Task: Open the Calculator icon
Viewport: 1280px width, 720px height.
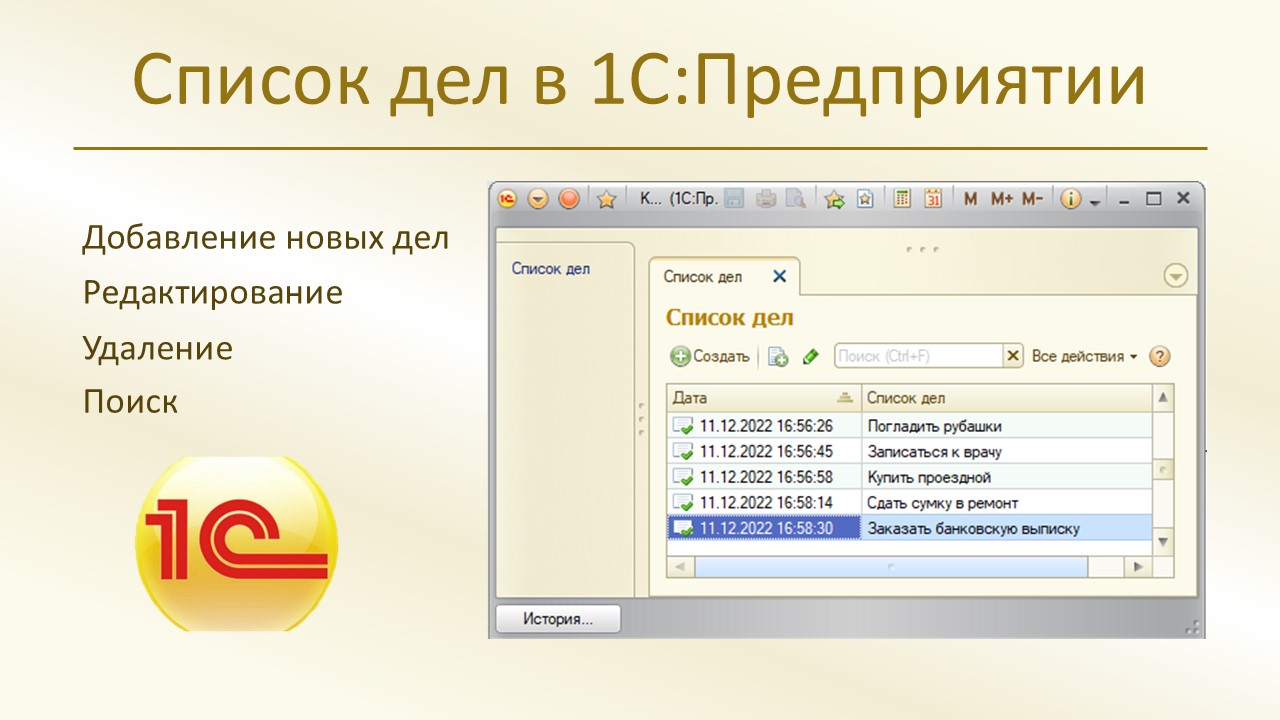Action: click(902, 199)
